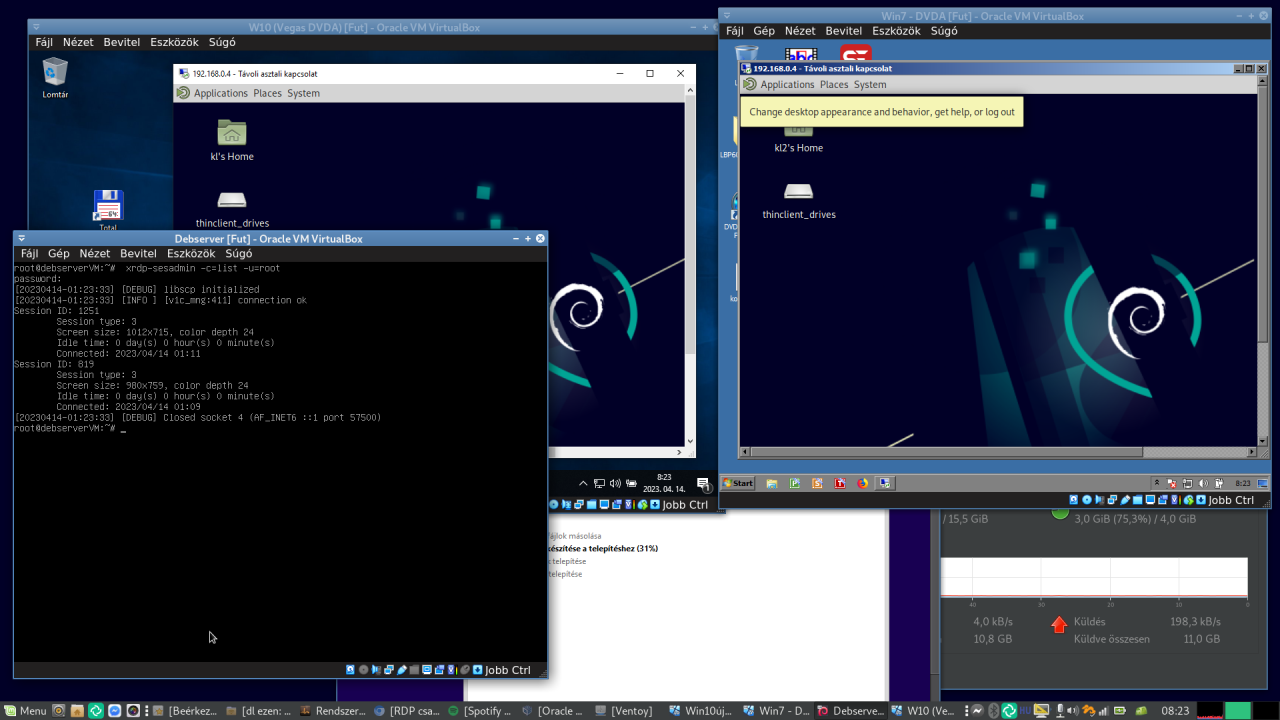Show hidden tray icons in Win7
This screenshot has width=1280, height=720.
tap(1157, 483)
